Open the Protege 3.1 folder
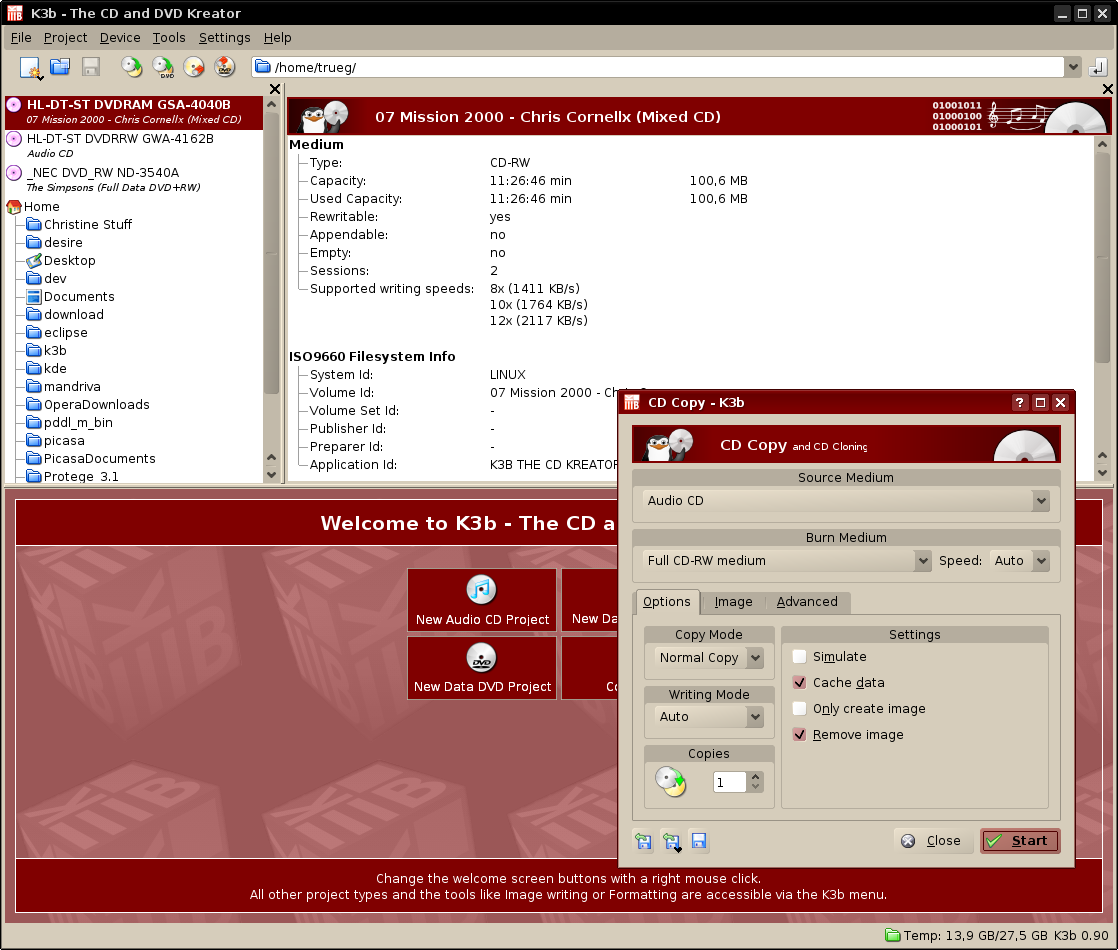 click(73, 476)
